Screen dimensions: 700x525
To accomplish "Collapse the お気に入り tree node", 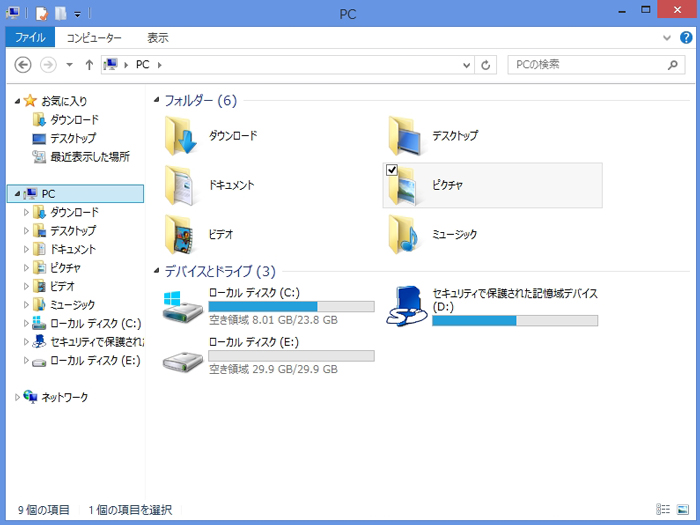I will (17, 101).
